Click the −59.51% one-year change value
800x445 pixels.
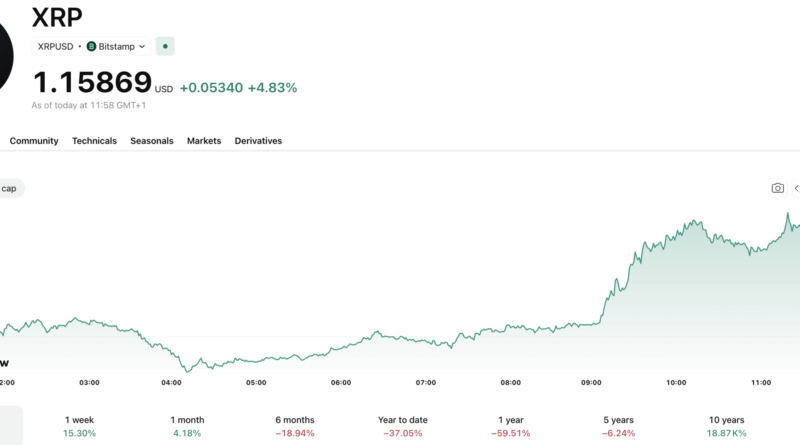coord(511,433)
